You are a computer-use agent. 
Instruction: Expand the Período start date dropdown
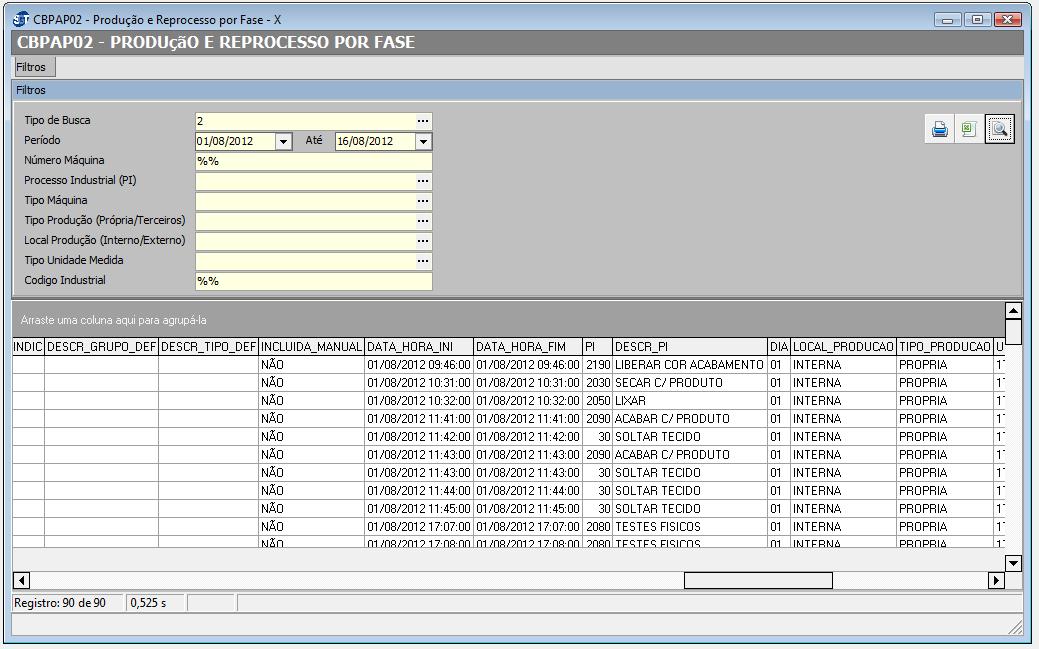pos(283,142)
